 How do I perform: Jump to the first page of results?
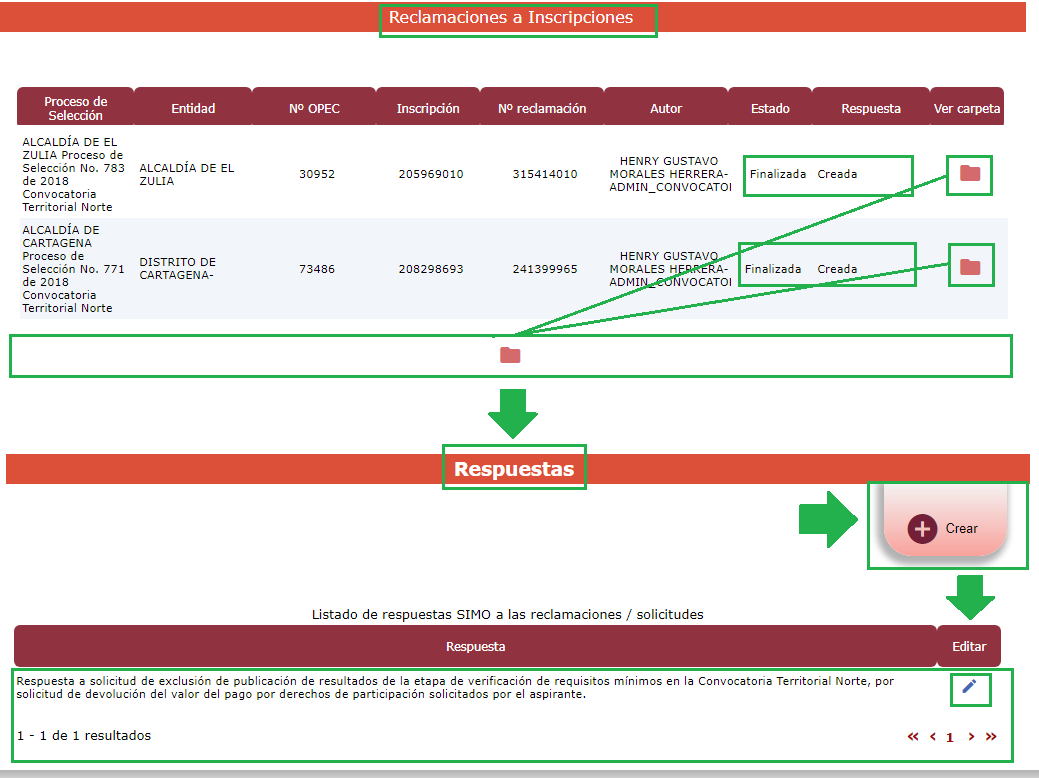pyautogui.click(x=912, y=737)
